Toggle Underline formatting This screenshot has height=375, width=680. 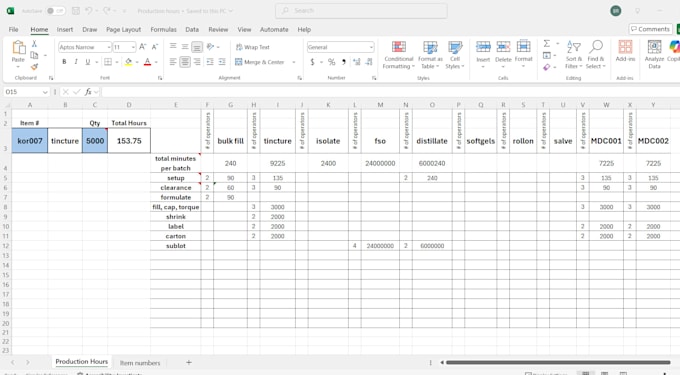88,62
